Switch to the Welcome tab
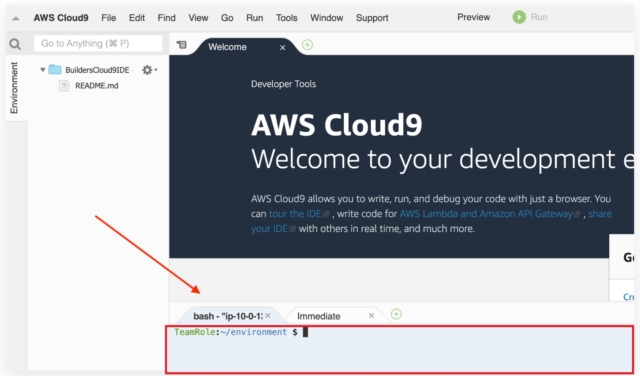This screenshot has width=640, height=376. point(227,47)
